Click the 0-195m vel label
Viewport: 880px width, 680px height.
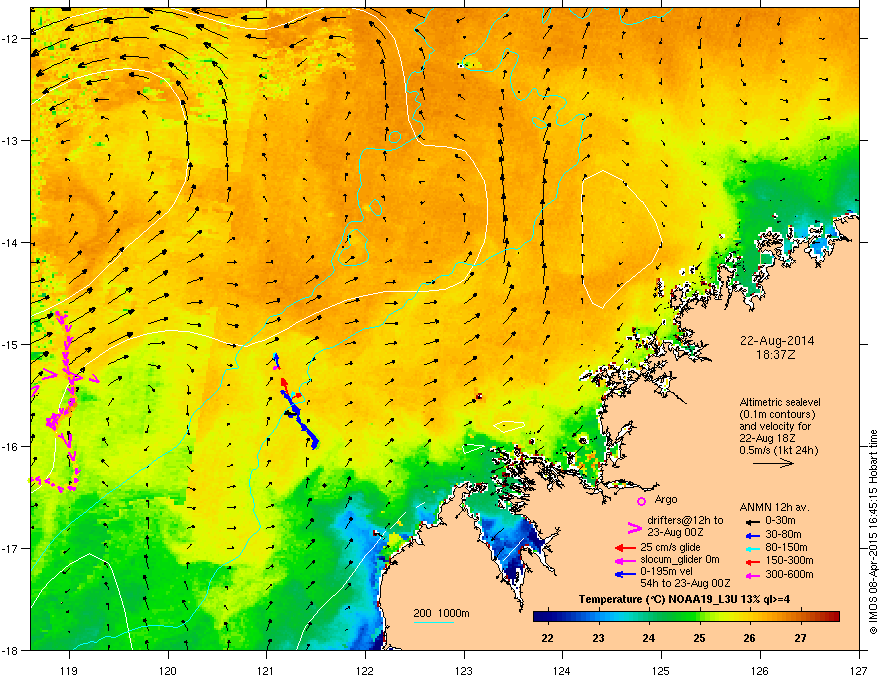pyautogui.click(x=666, y=573)
